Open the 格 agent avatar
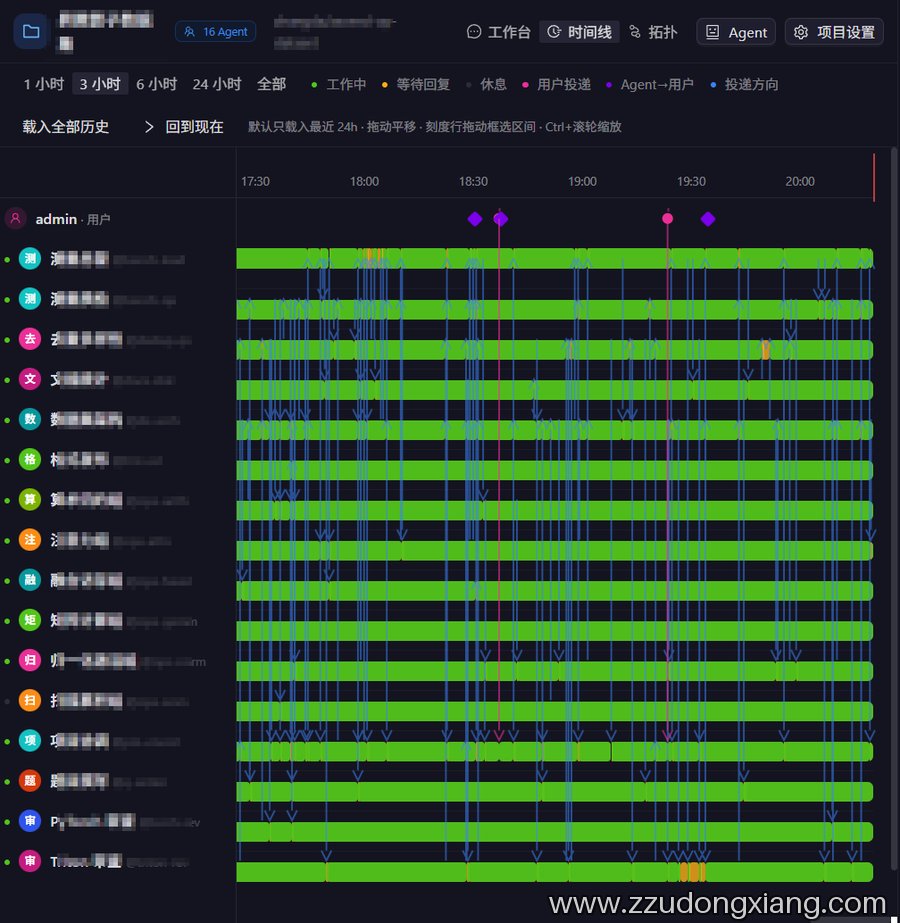The height and width of the screenshot is (923, 900). coord(30,460)
